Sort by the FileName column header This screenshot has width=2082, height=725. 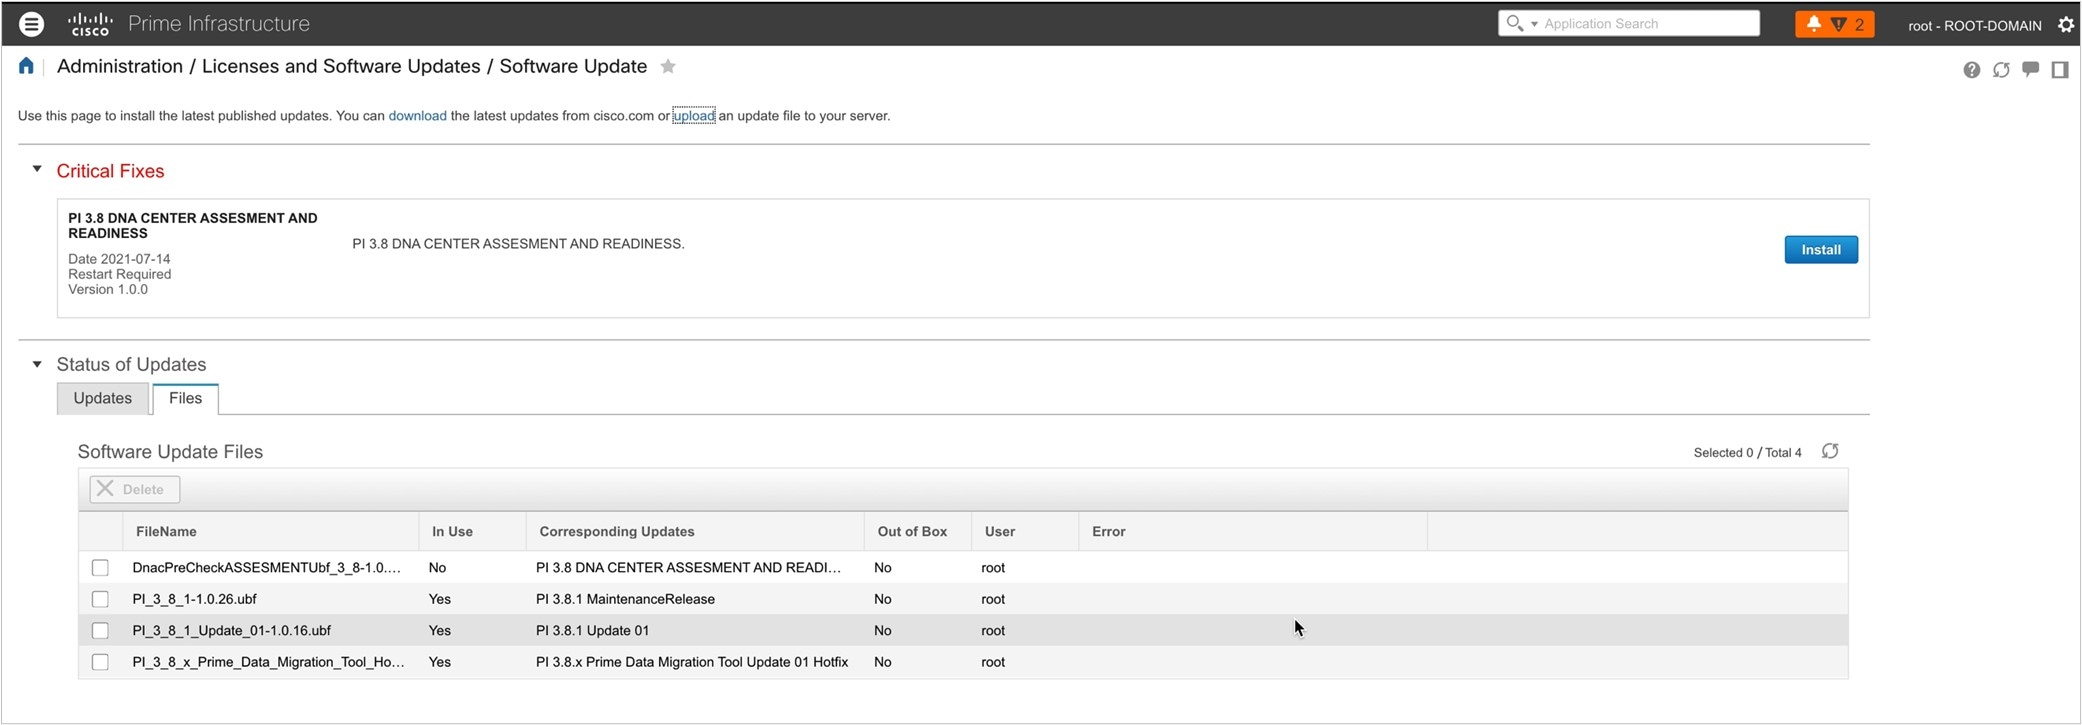point(270,532)
